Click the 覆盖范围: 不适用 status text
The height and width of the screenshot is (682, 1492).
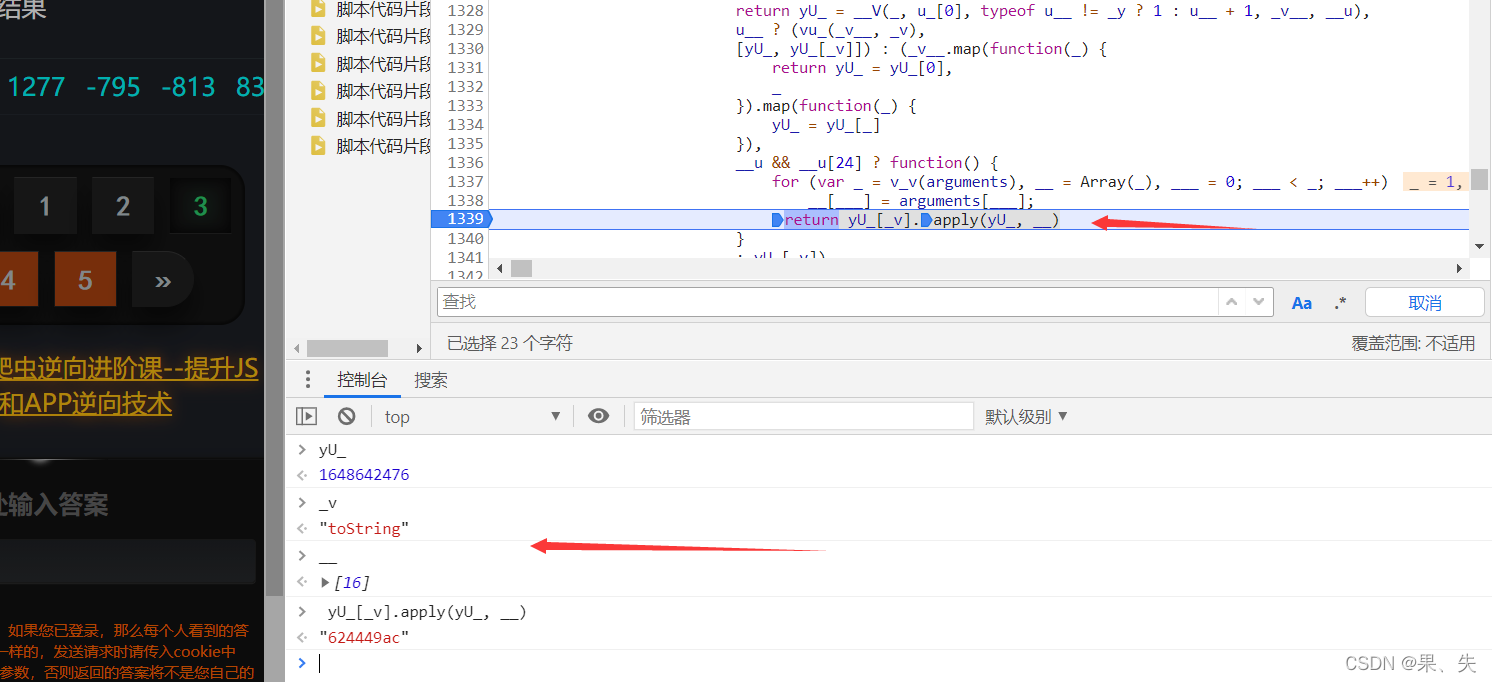1413,343
